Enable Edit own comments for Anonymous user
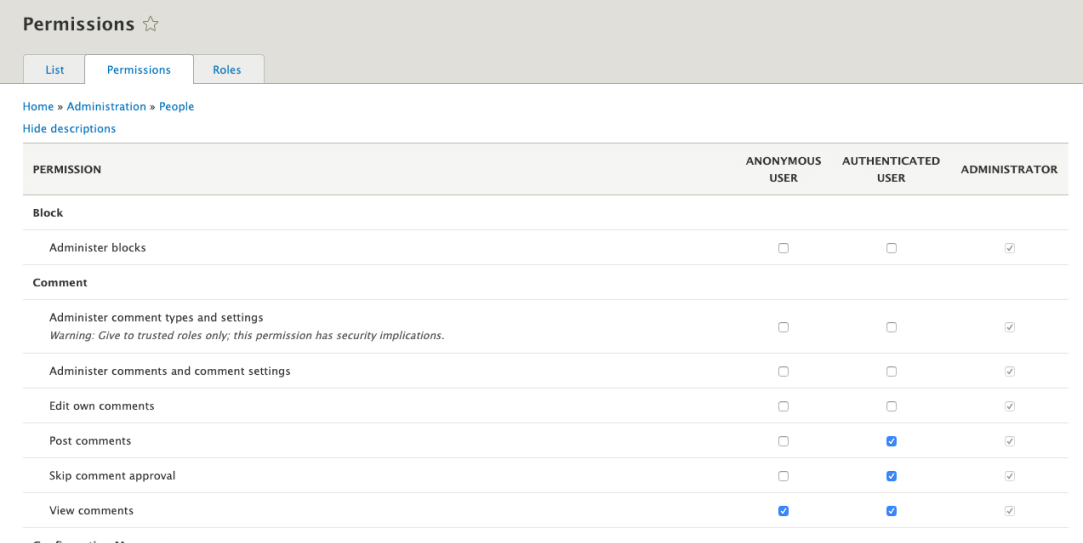The height and width of the screenshot is (543, 1083). [783, 406]
